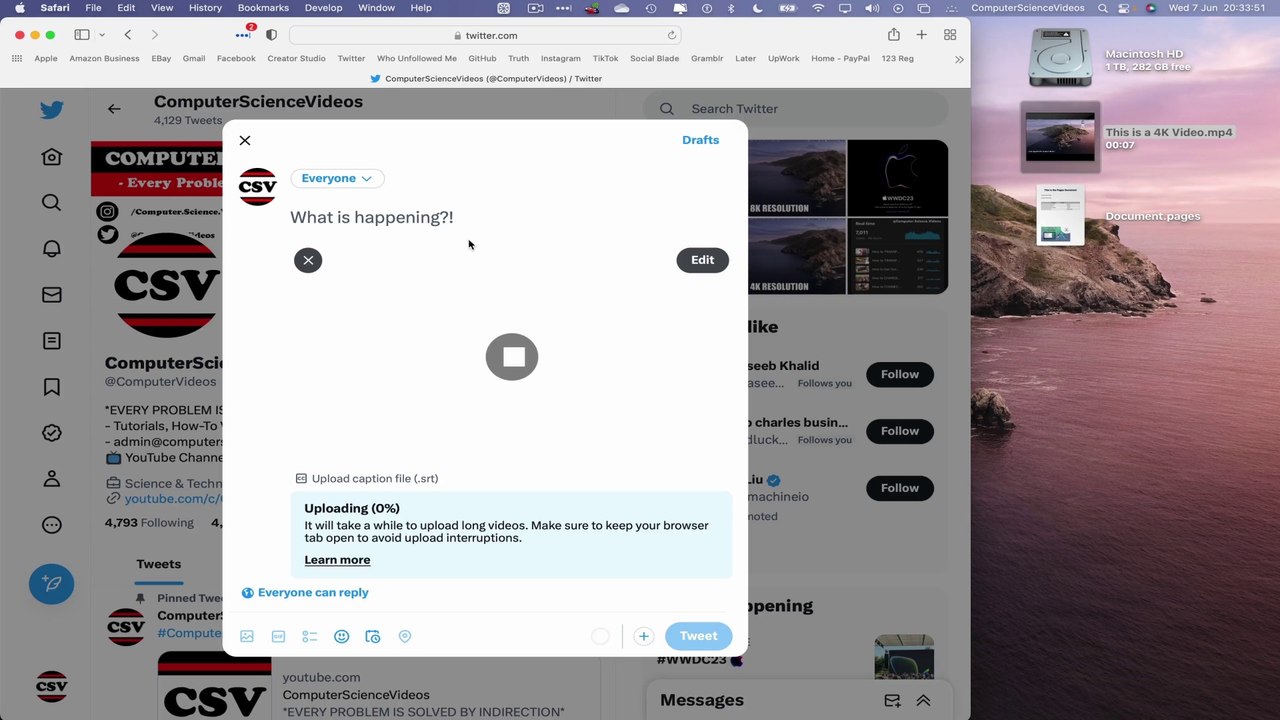Screen dimensions: 1280x720
Task: Add a GIF to the tweet
Action: pos(278,636)
